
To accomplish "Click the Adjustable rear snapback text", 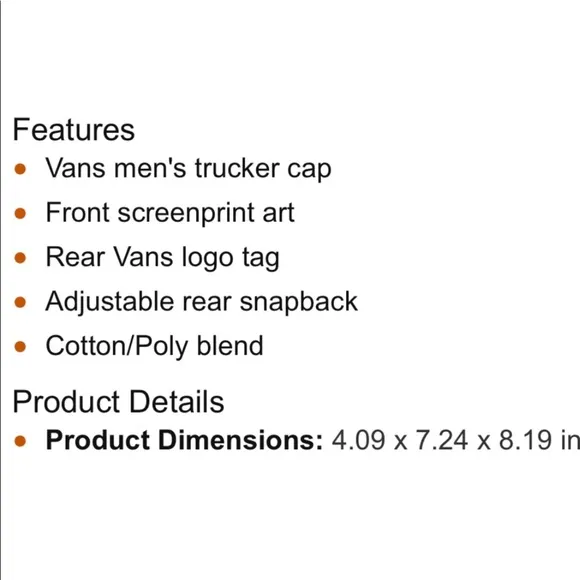I will pyautogui.click(x=202, y=302).
